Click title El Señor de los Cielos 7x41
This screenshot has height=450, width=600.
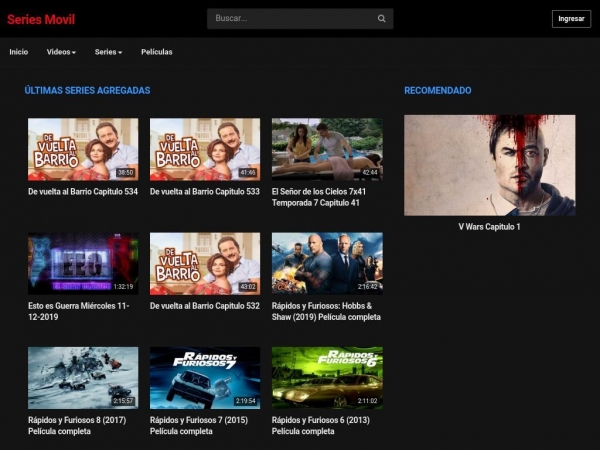pyautogui.click(x=319, y=197)
